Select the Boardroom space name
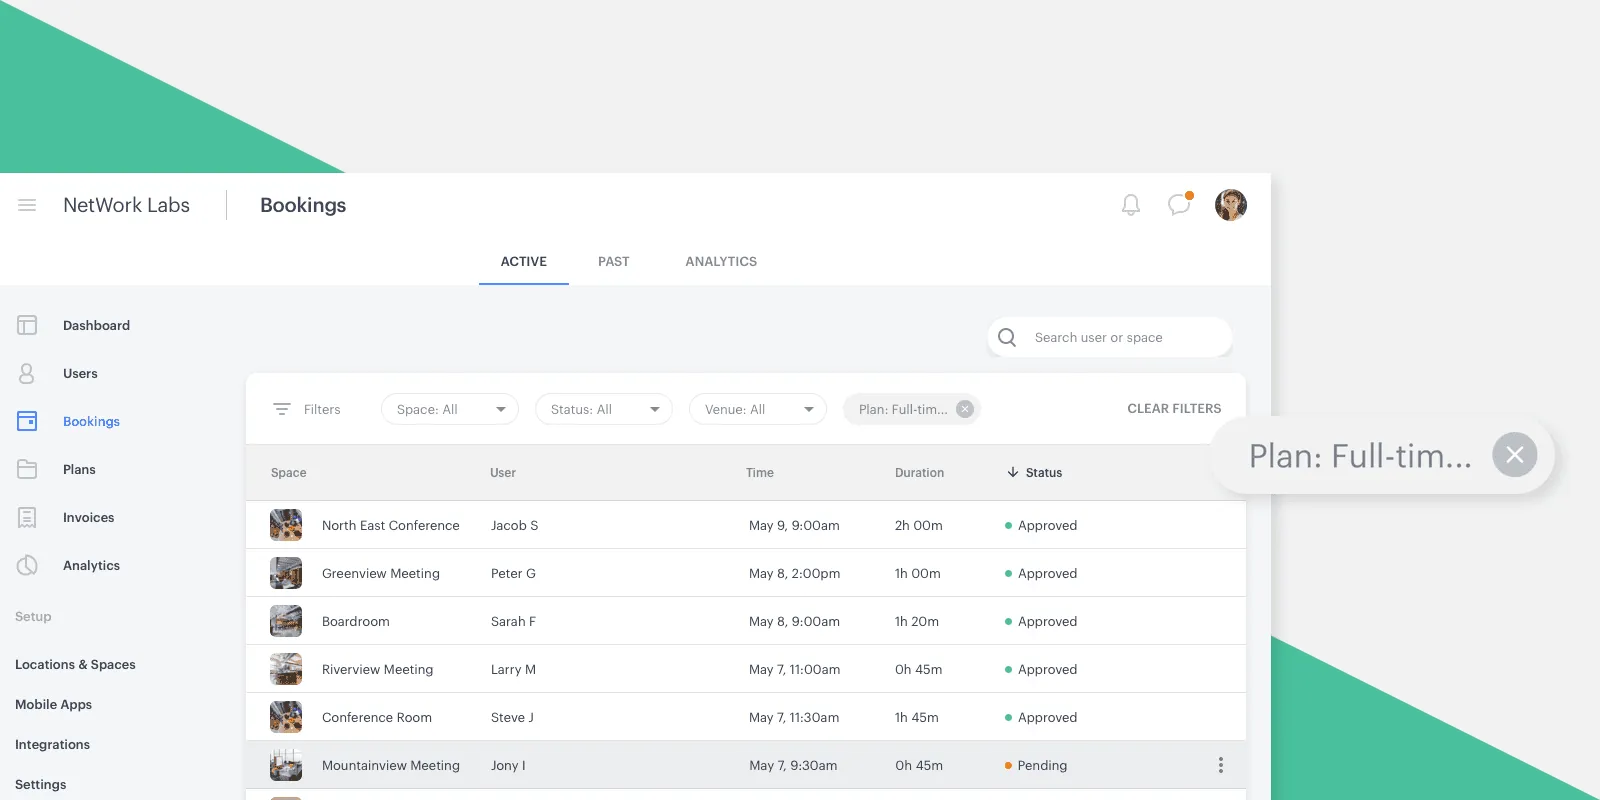Viewport: 1600px width, 800px height. click(x=356, y=621)
